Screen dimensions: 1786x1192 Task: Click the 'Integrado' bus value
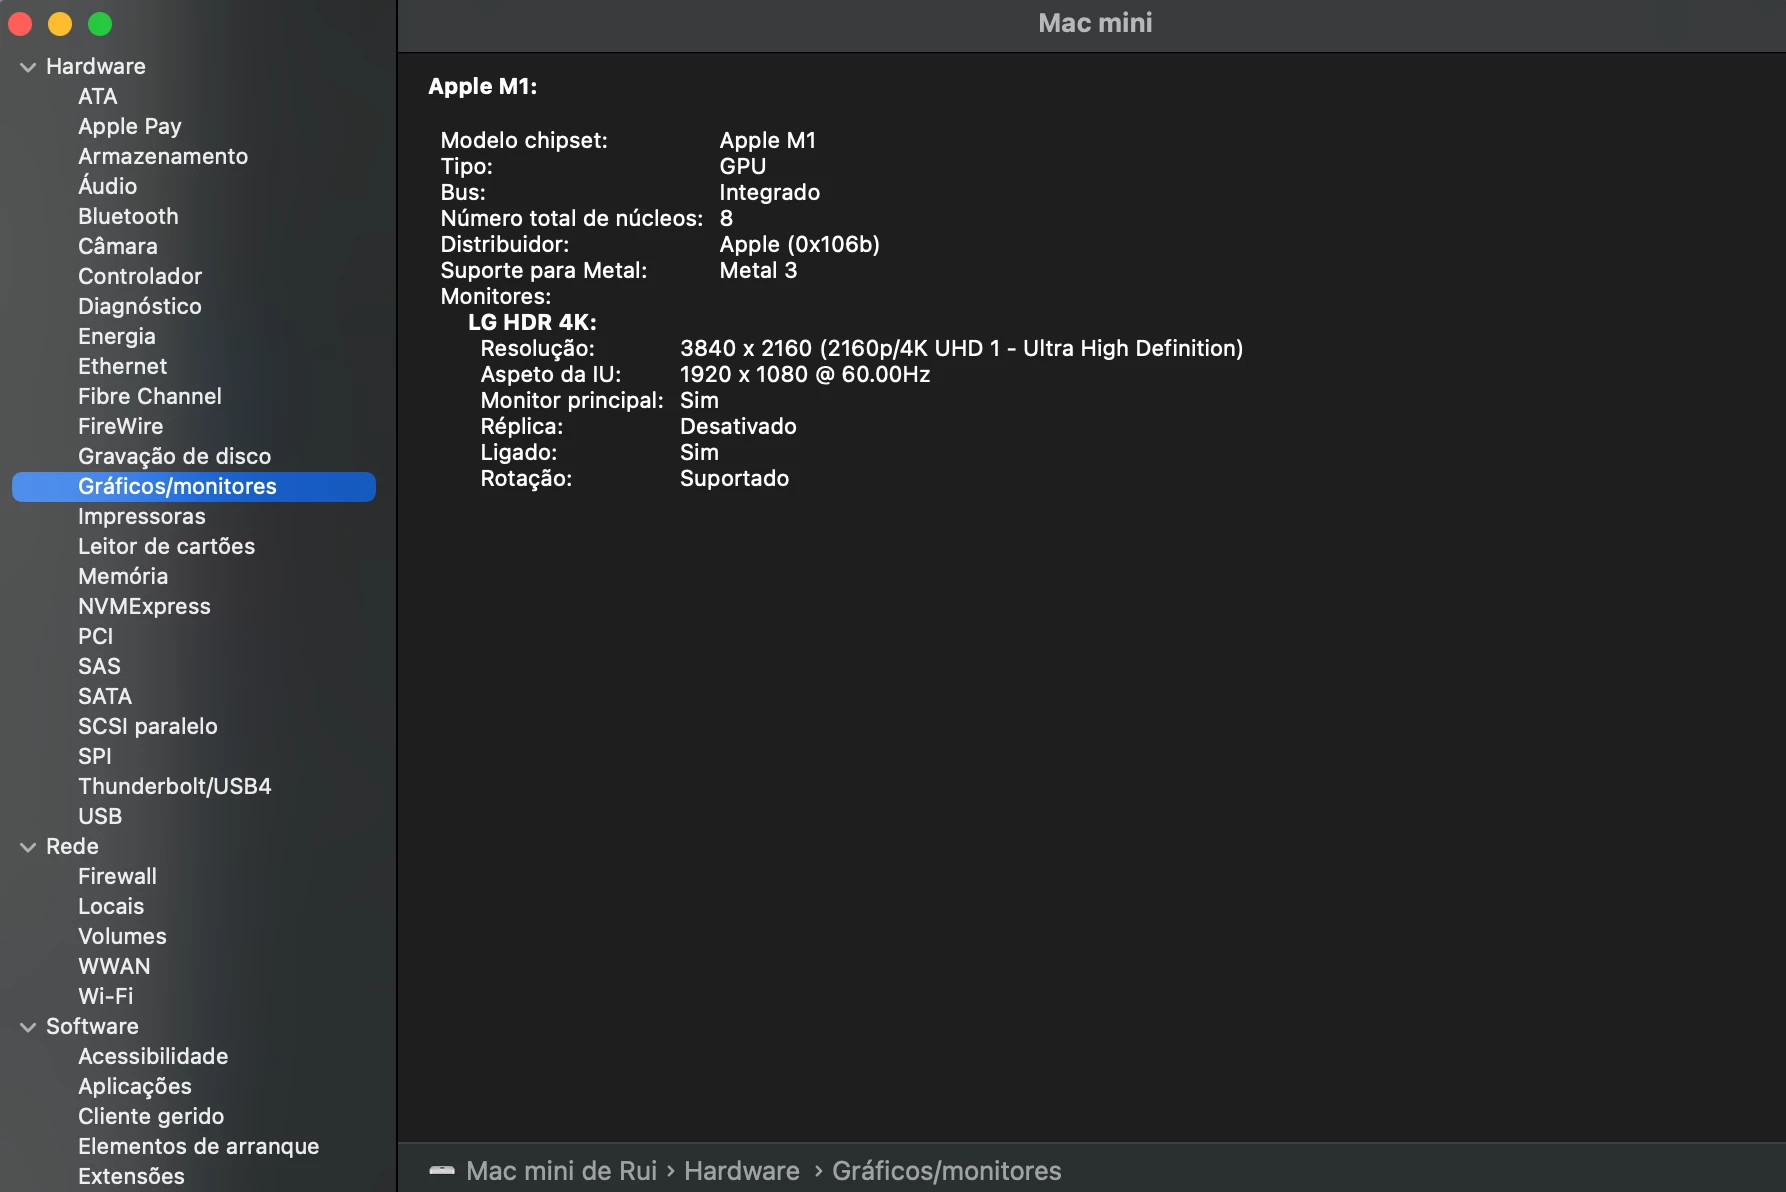click(770, 193)
